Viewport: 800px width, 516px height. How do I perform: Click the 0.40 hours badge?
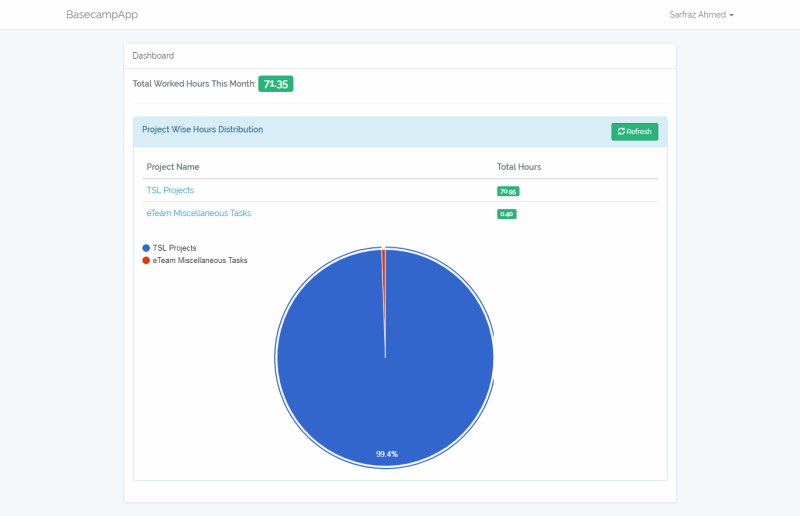(507, 214)
